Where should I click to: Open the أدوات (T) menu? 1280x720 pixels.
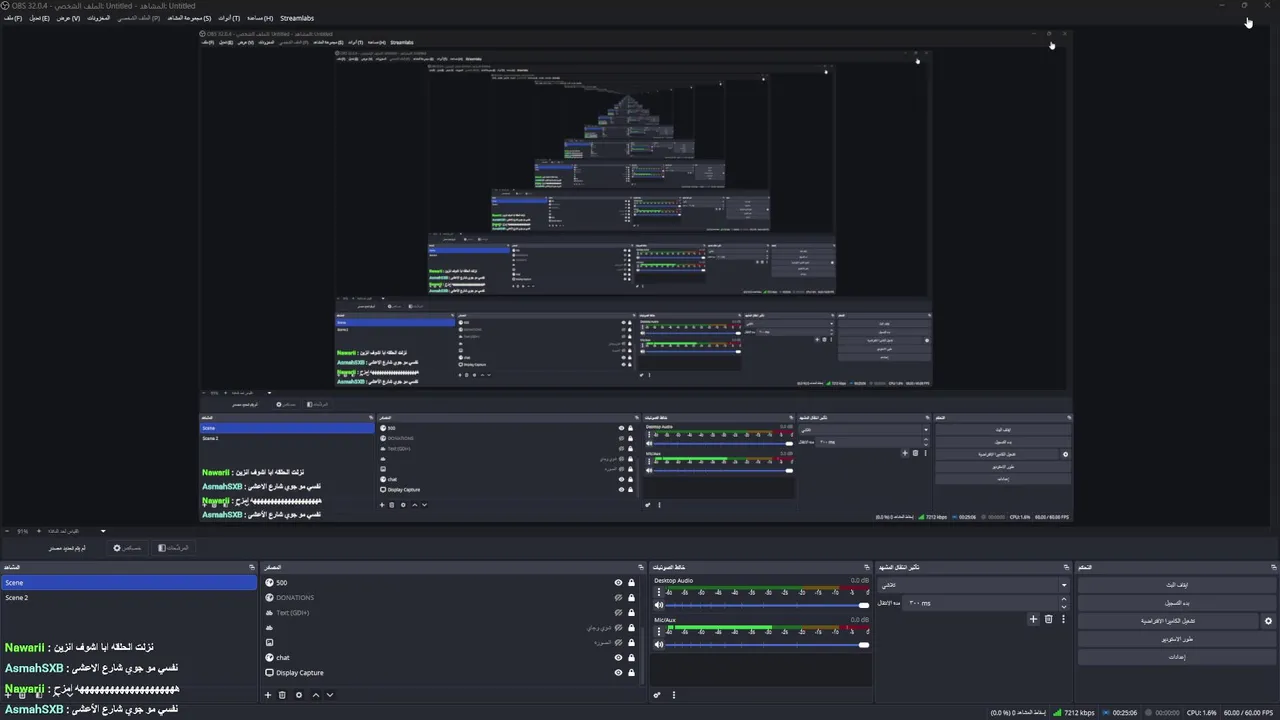pyautogui.click(x=229, y=18)
